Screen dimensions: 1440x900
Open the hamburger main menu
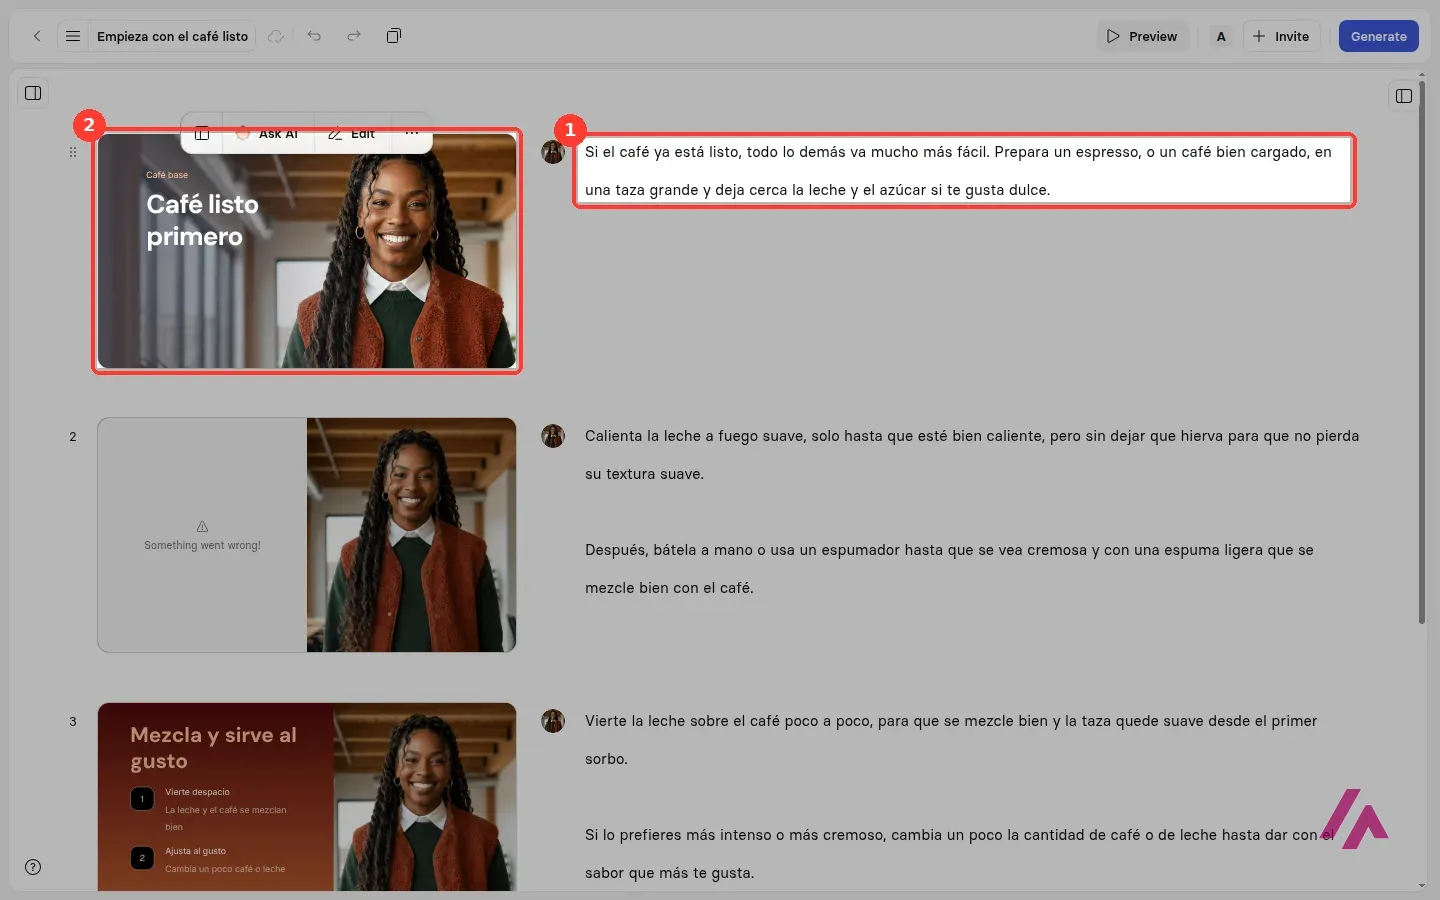[x=73, y=36]
